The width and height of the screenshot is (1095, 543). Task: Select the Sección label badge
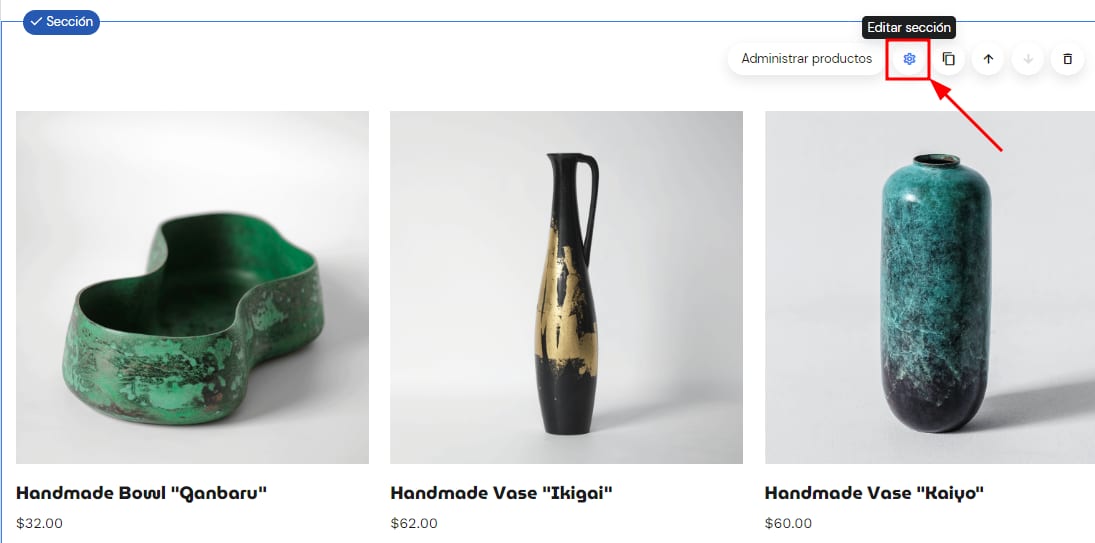tap(61, 22)
